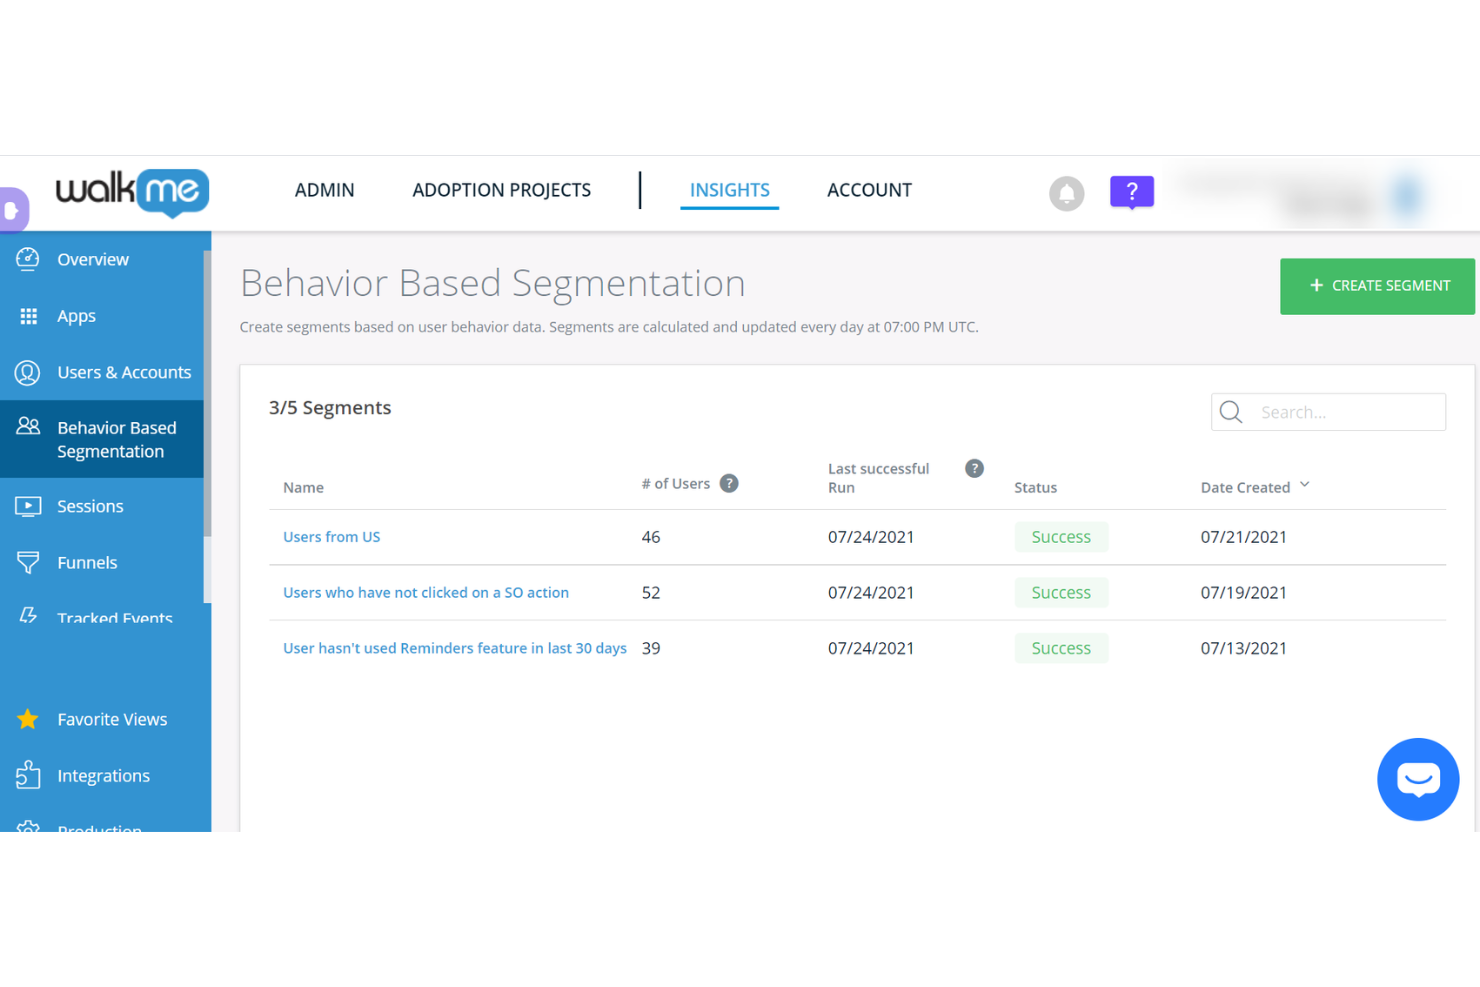Click Success status for Users from US
This screenshot has height=987, width=1480.
tap(1061, 537)
